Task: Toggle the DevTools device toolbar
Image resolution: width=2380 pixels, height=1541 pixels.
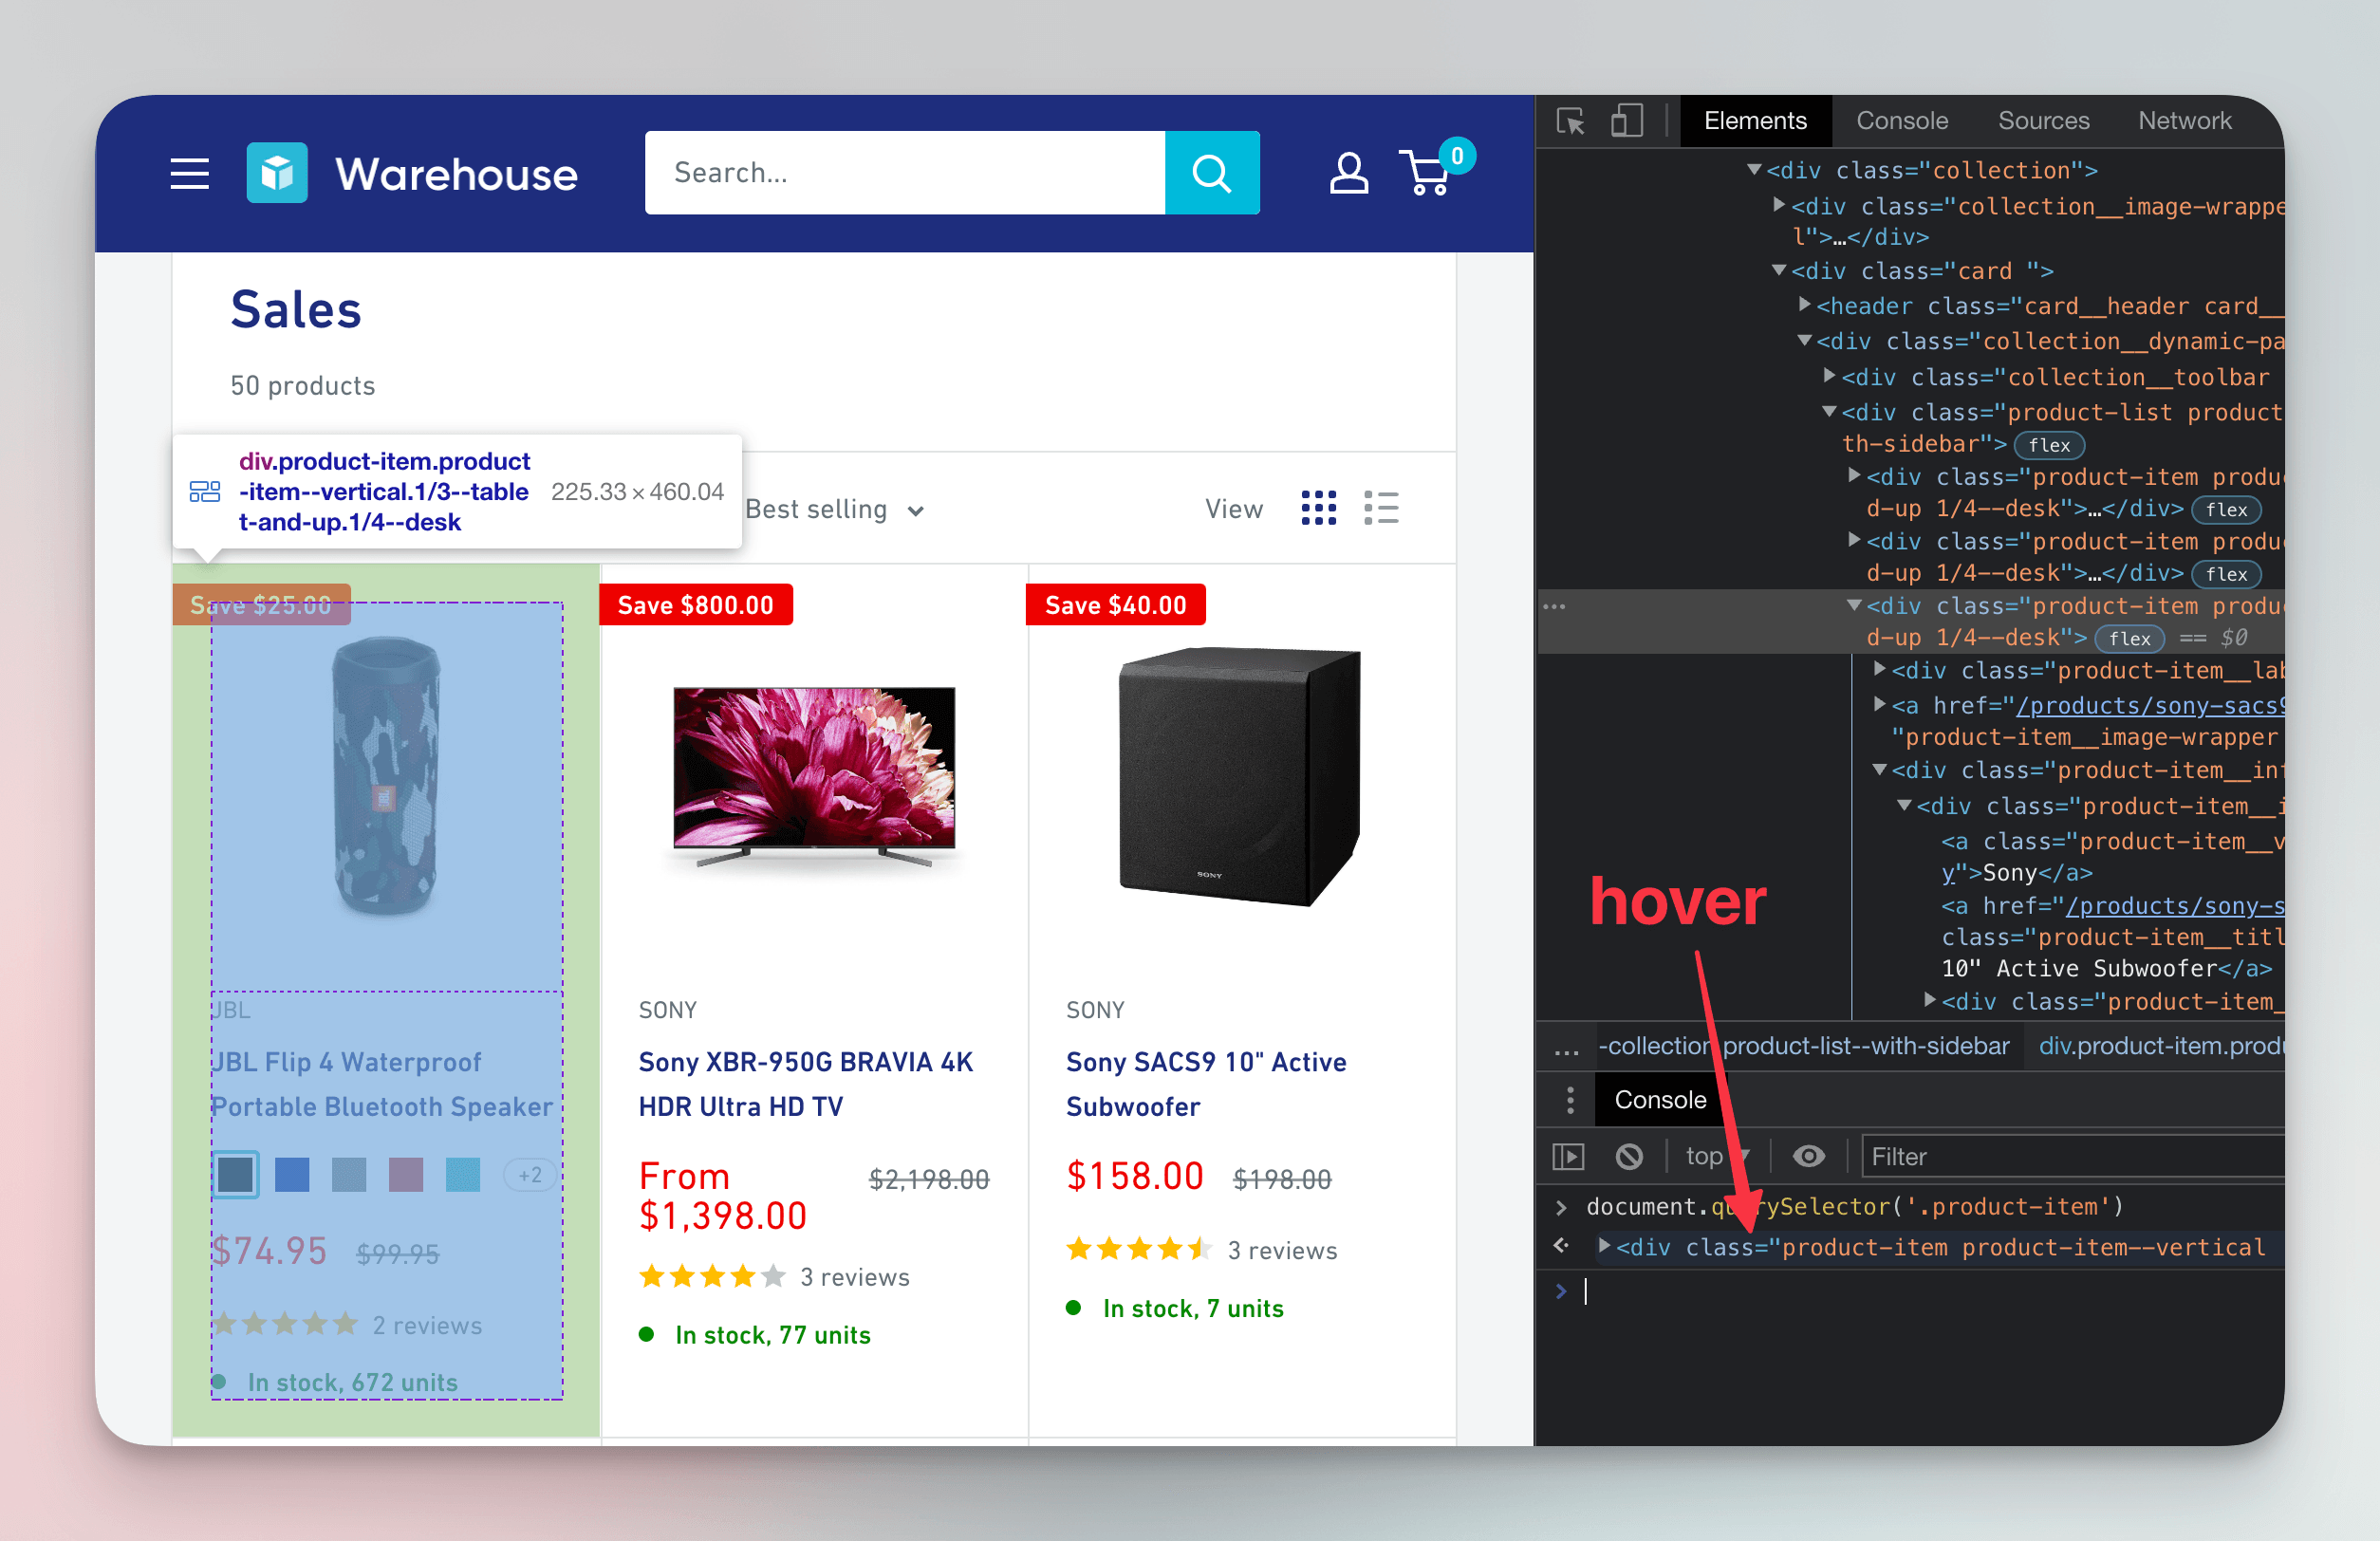Action: click(x=1620, y=121)
